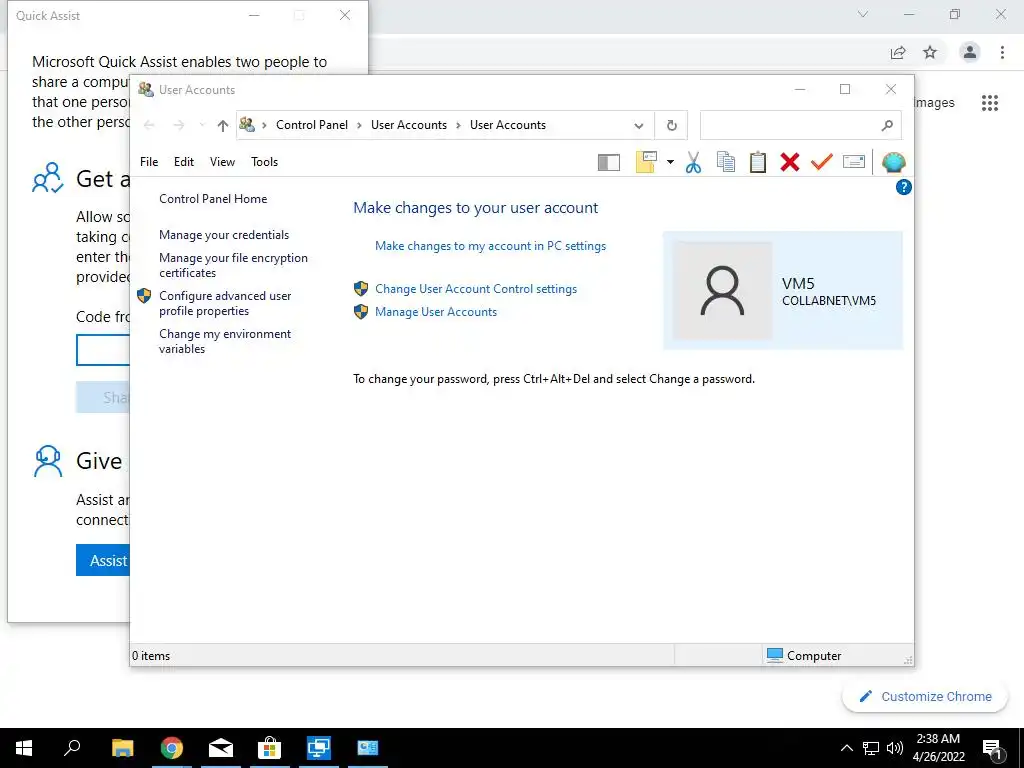Image resolution: width=1024 pixels, height=768 pixels.
Task: Open Change User Account Control settings
Action: point(476,289)
